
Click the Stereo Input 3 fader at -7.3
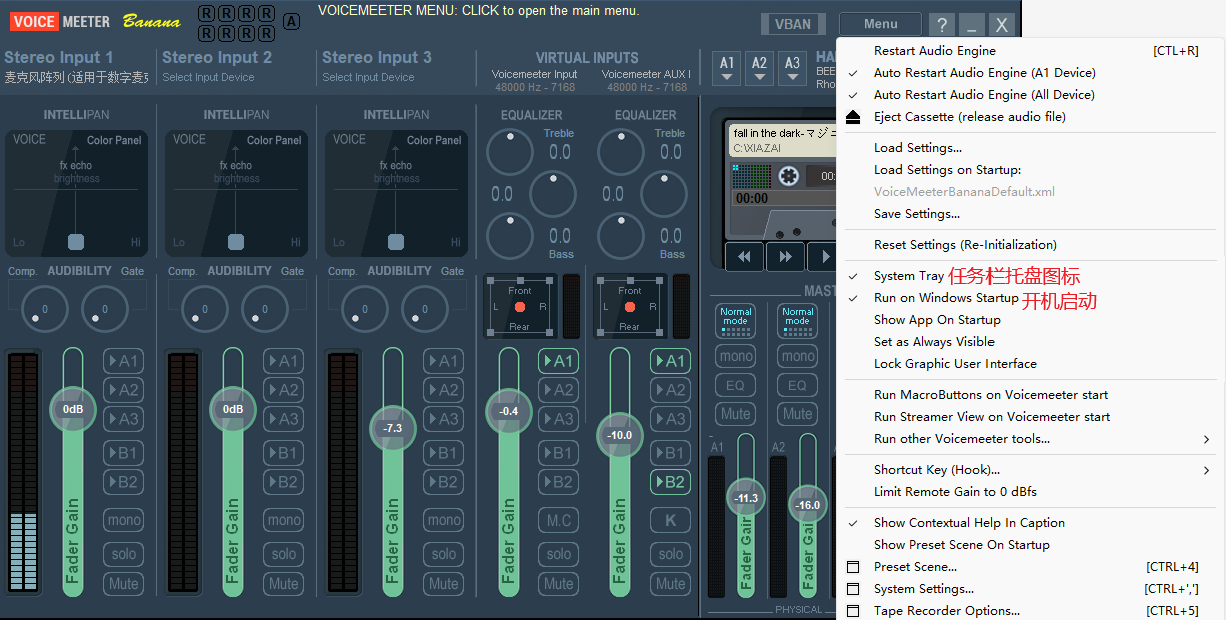[x=393, y=427]
